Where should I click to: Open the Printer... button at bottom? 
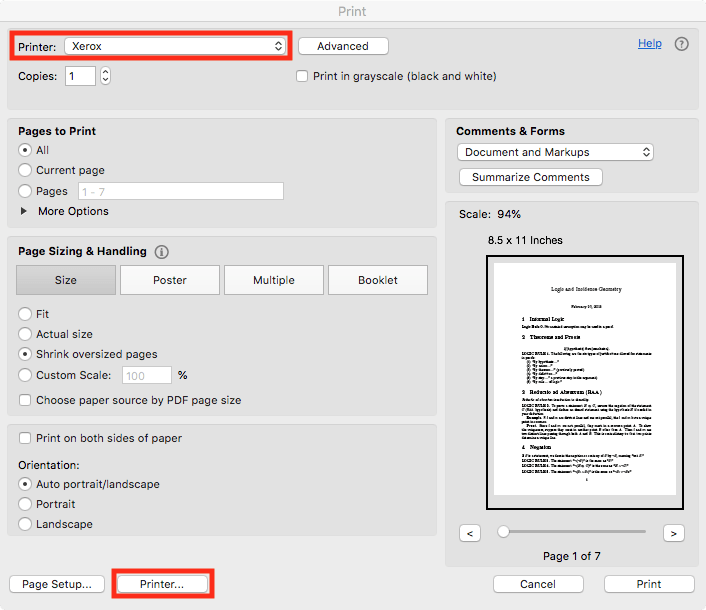coord(162,584)
